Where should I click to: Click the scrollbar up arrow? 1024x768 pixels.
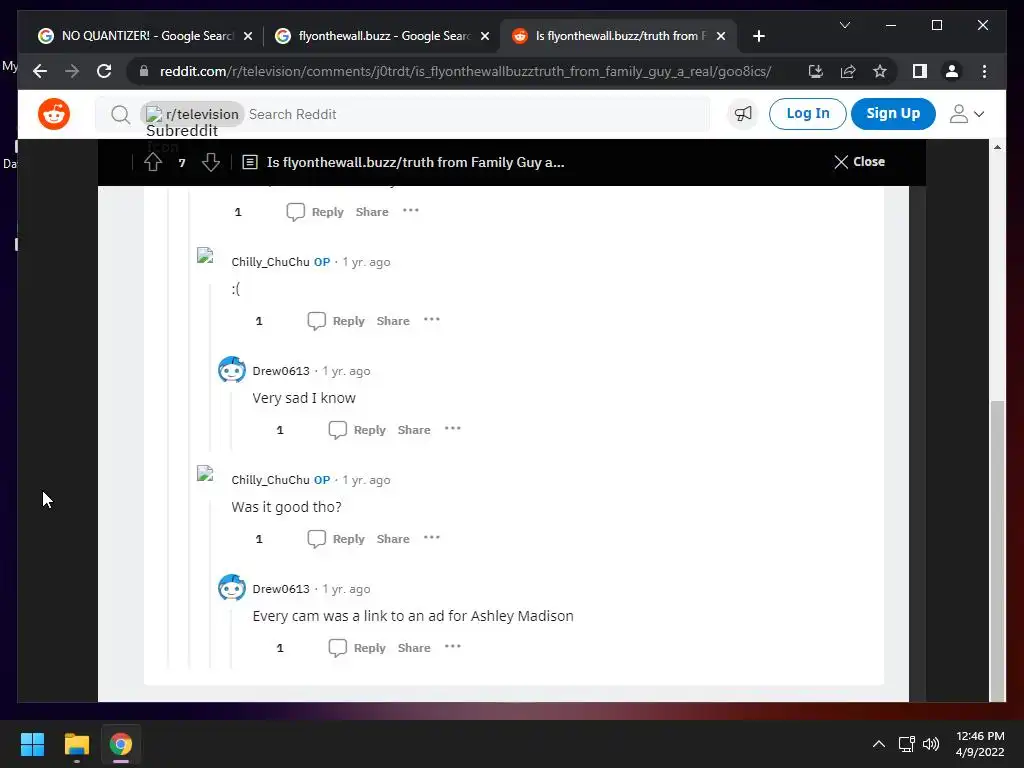click(997, 147)
